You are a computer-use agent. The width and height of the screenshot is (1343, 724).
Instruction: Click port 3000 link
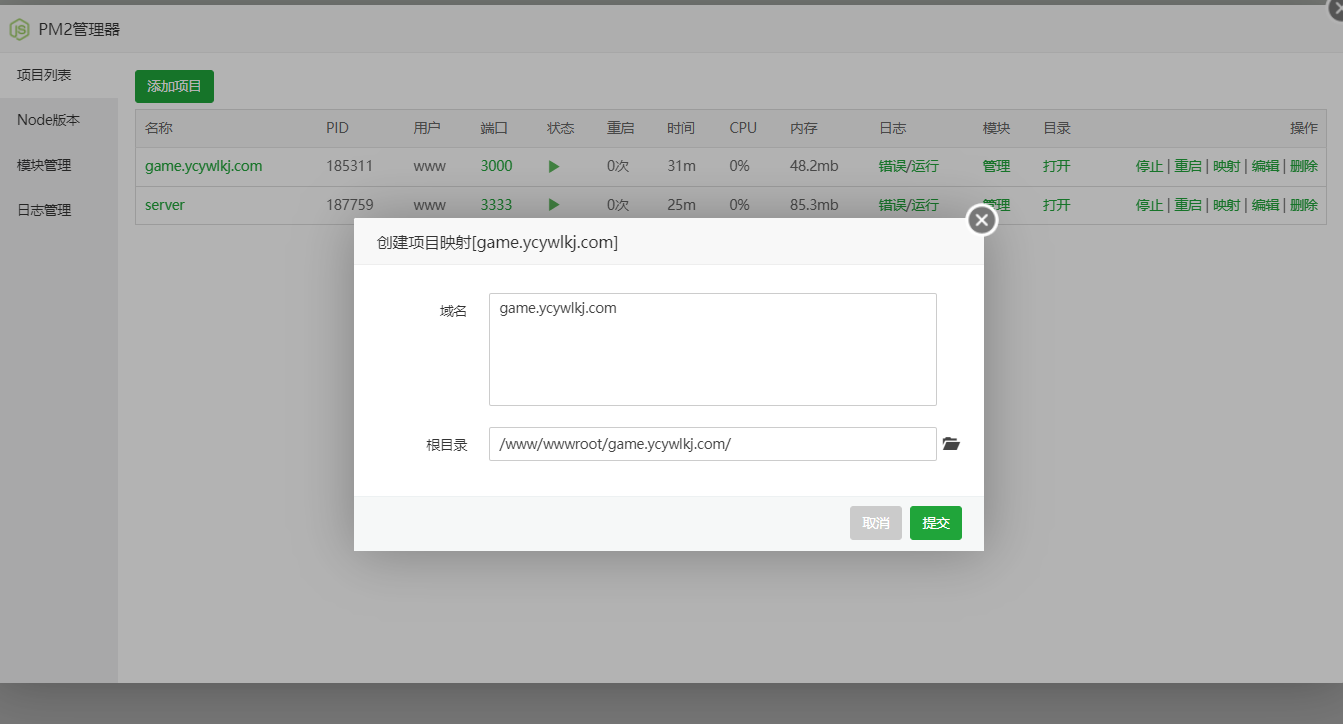click(x=496, y=167)
